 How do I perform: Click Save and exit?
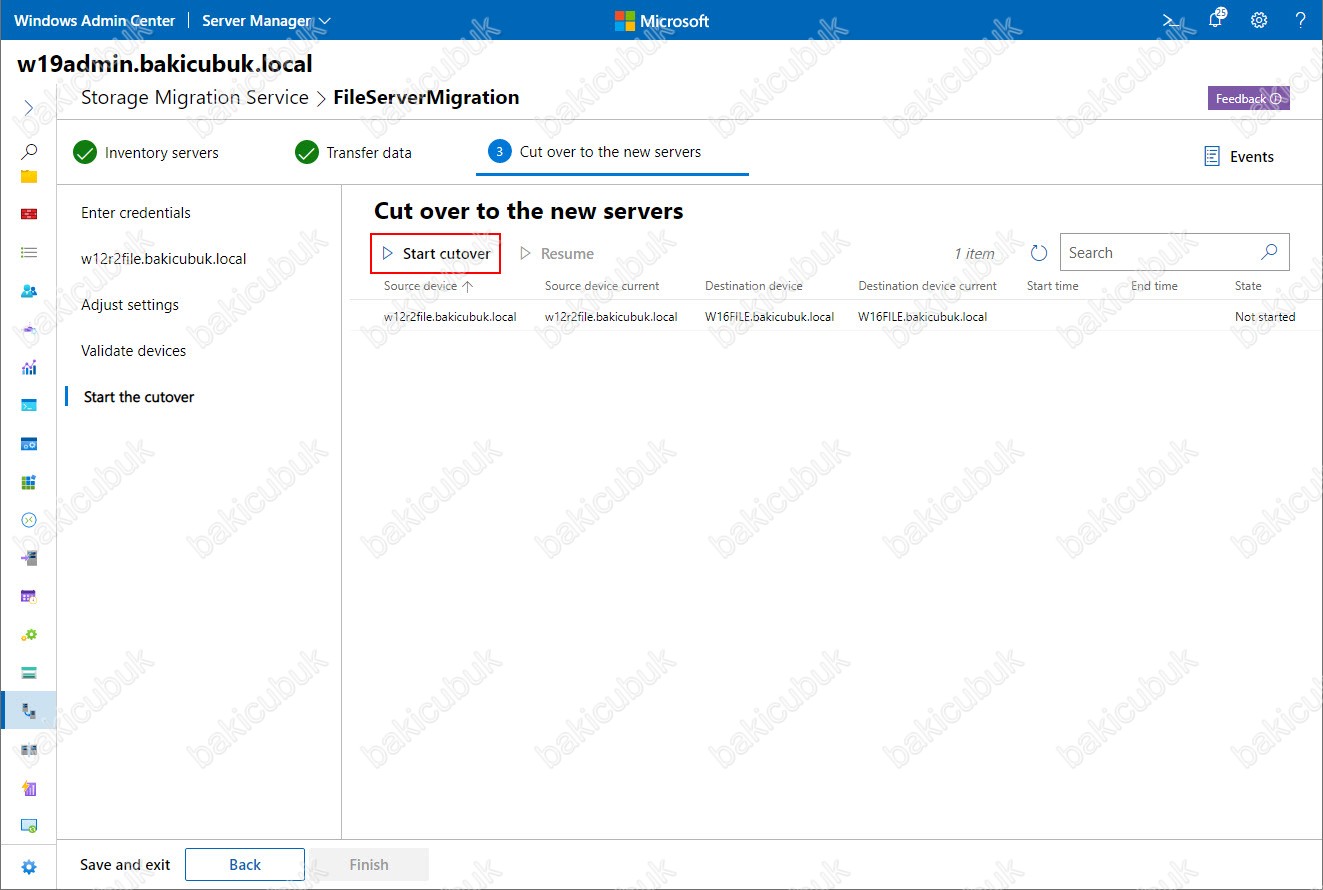click(125, 865)
